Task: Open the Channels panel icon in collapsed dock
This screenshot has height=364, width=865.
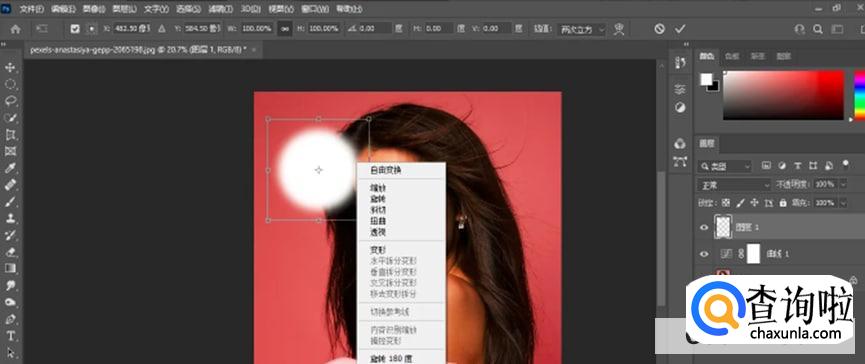Action: tap(680, 143)
